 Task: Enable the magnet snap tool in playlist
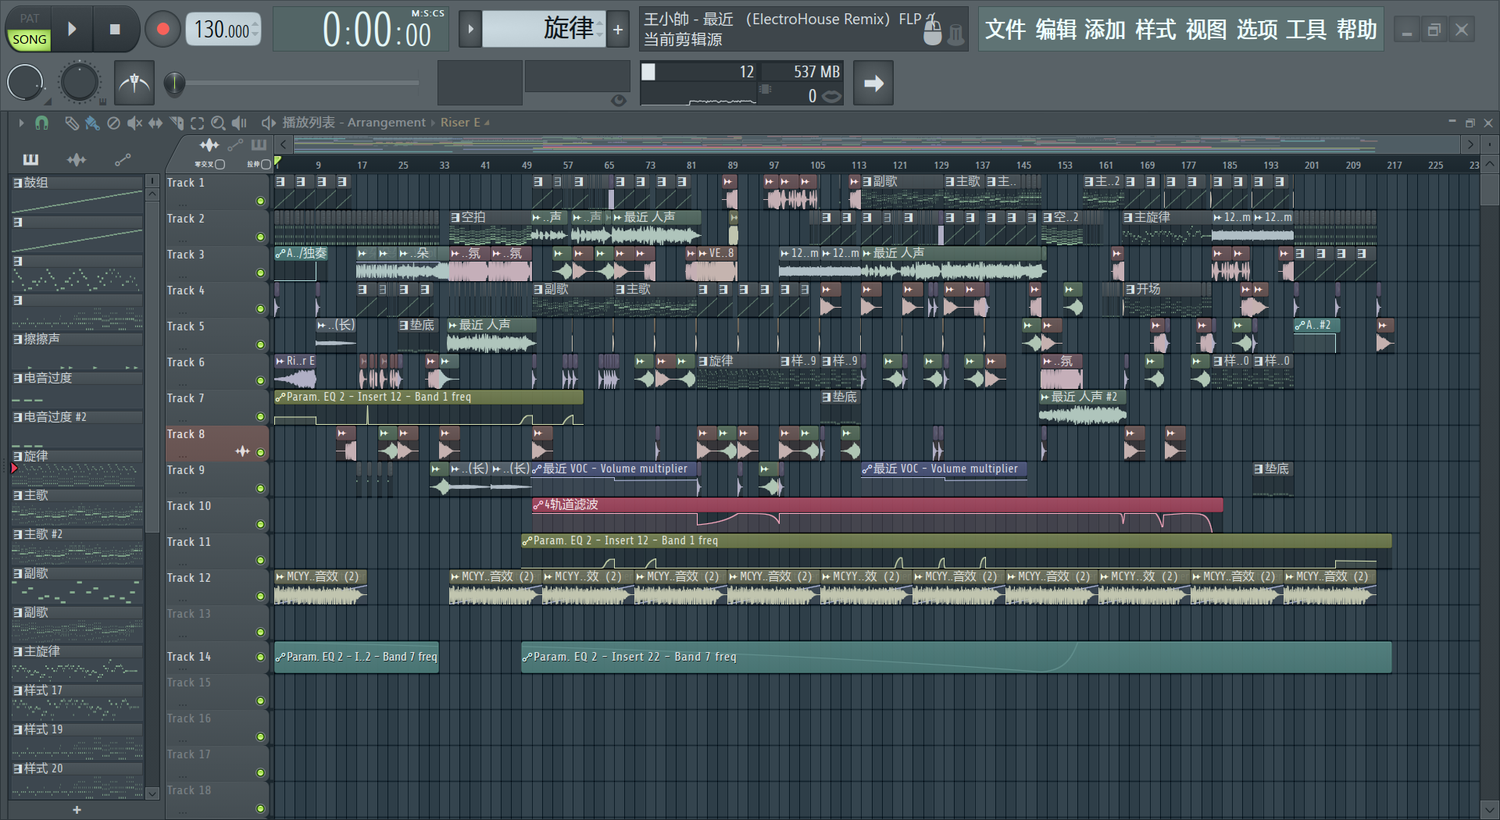tap(42, 123)
